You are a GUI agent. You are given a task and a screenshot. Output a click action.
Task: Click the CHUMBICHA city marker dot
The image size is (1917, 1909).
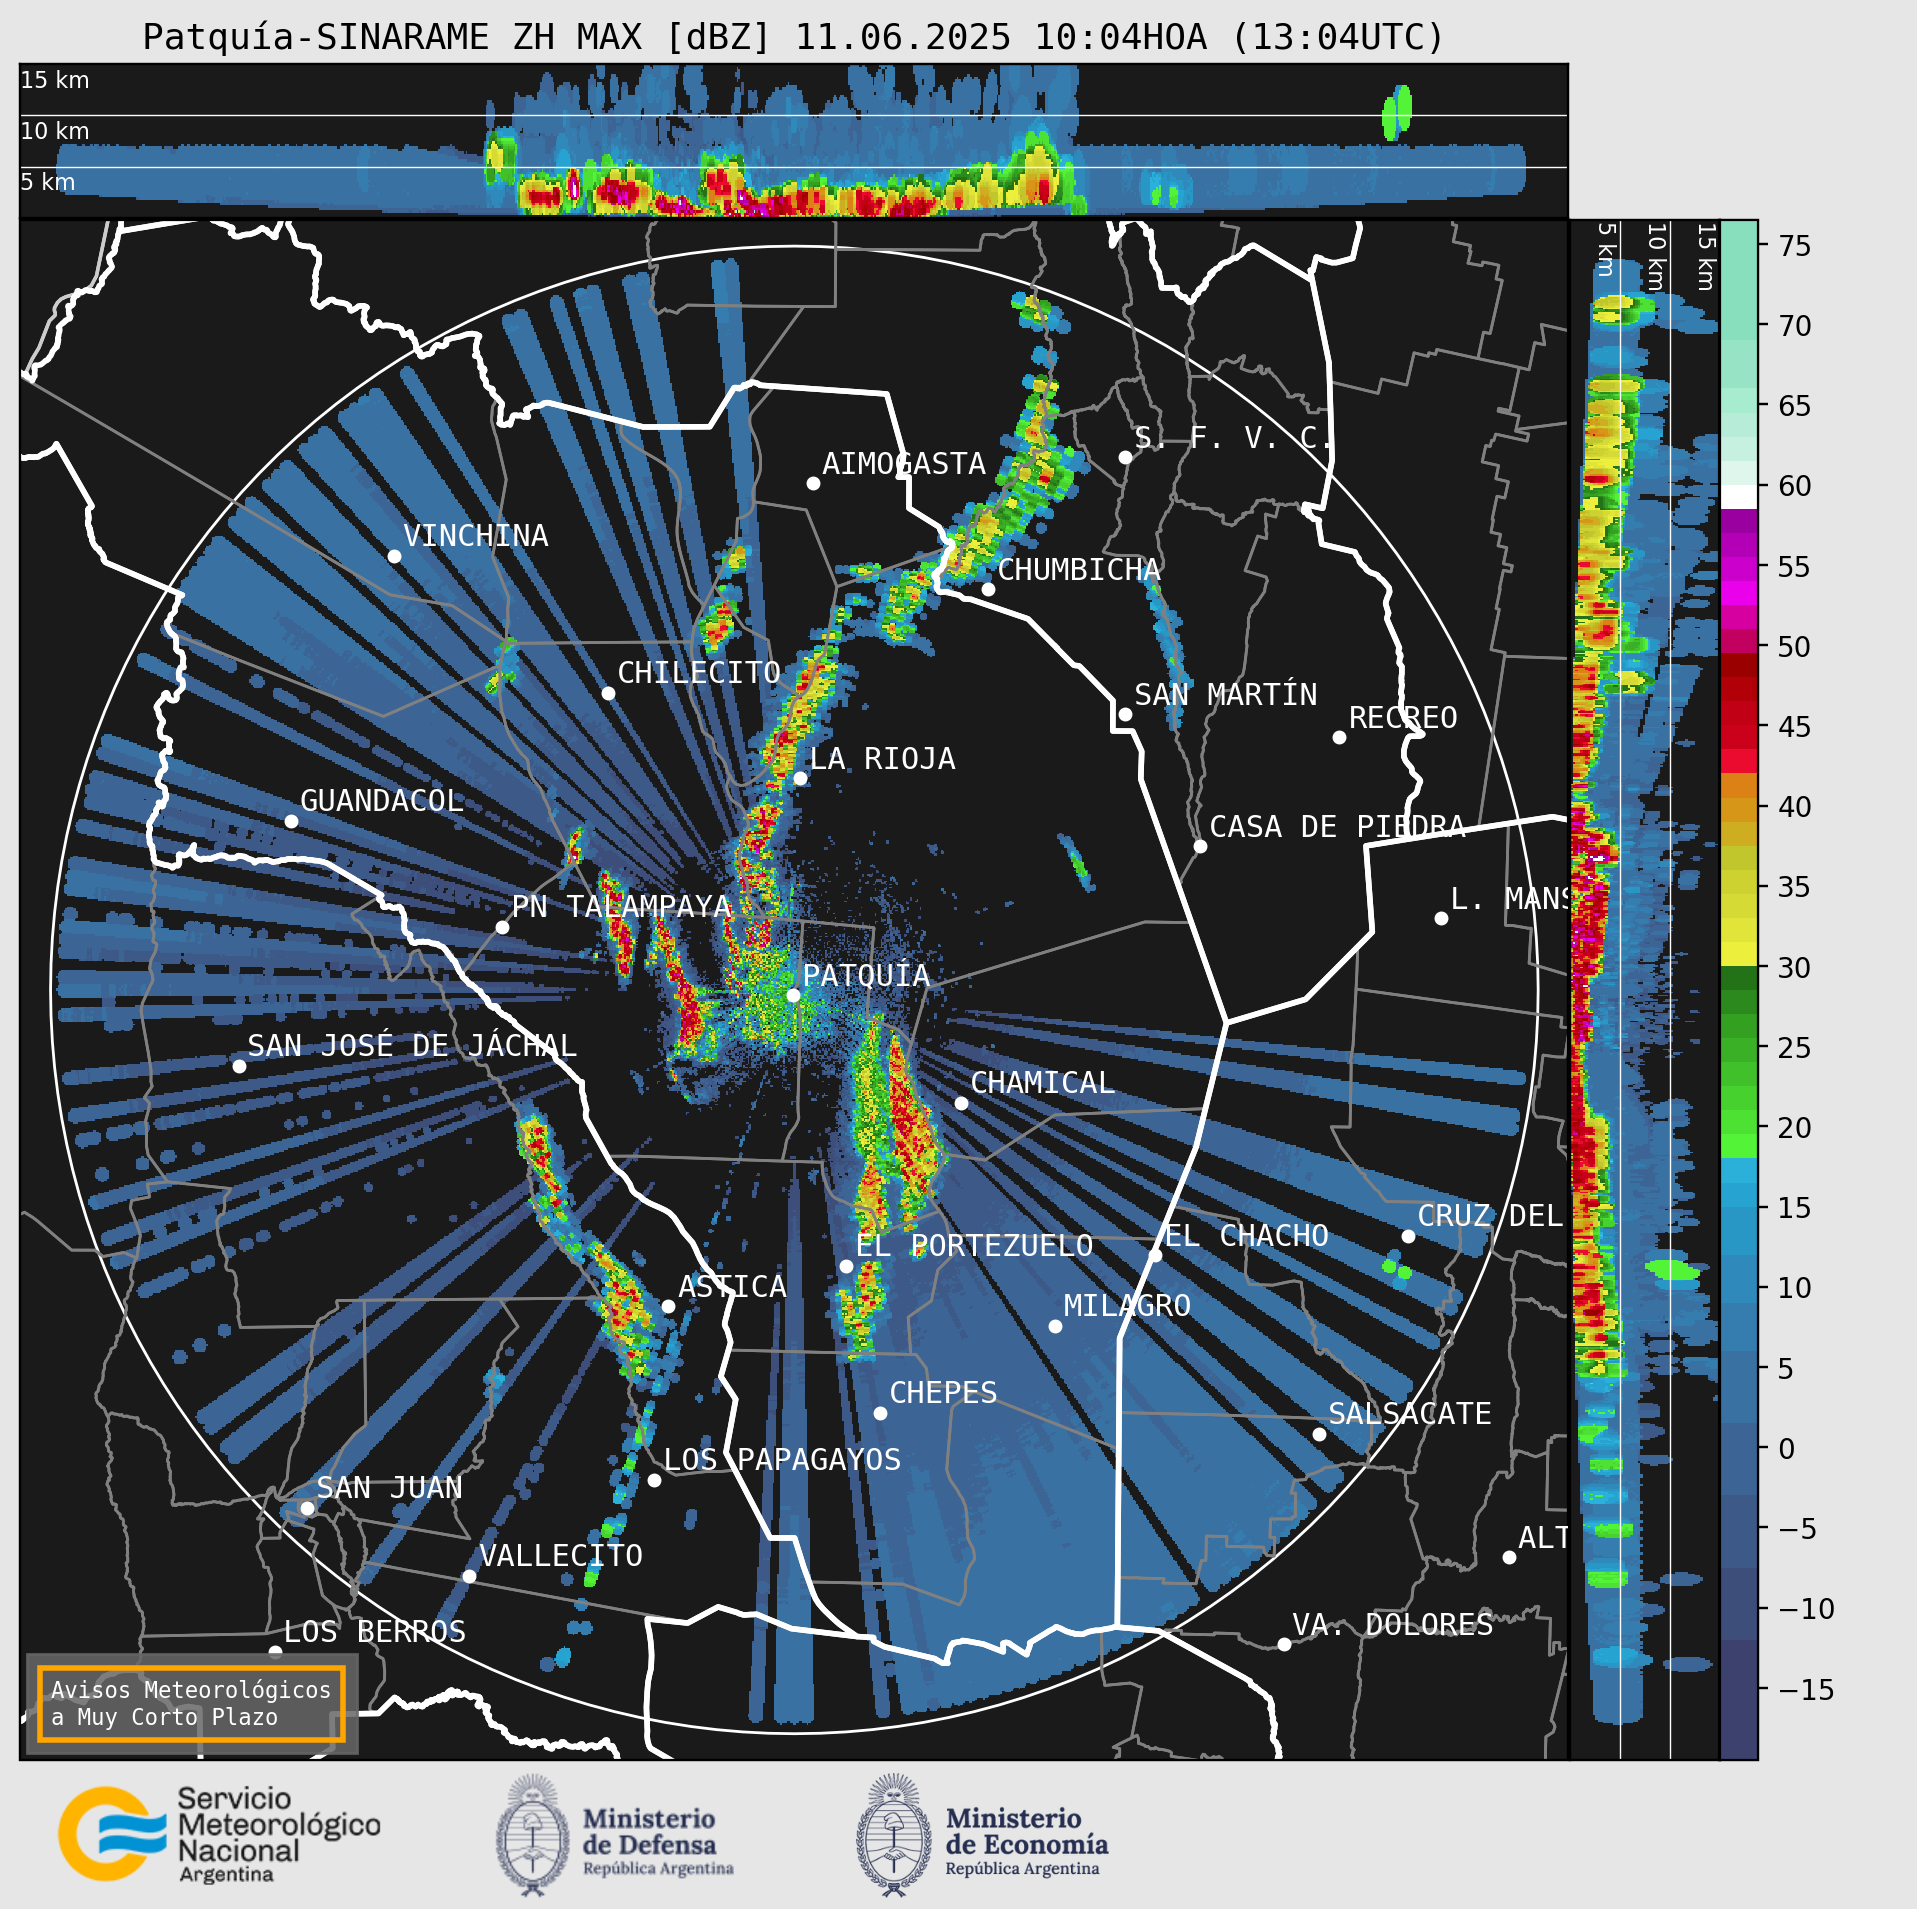tap(988, 589)
